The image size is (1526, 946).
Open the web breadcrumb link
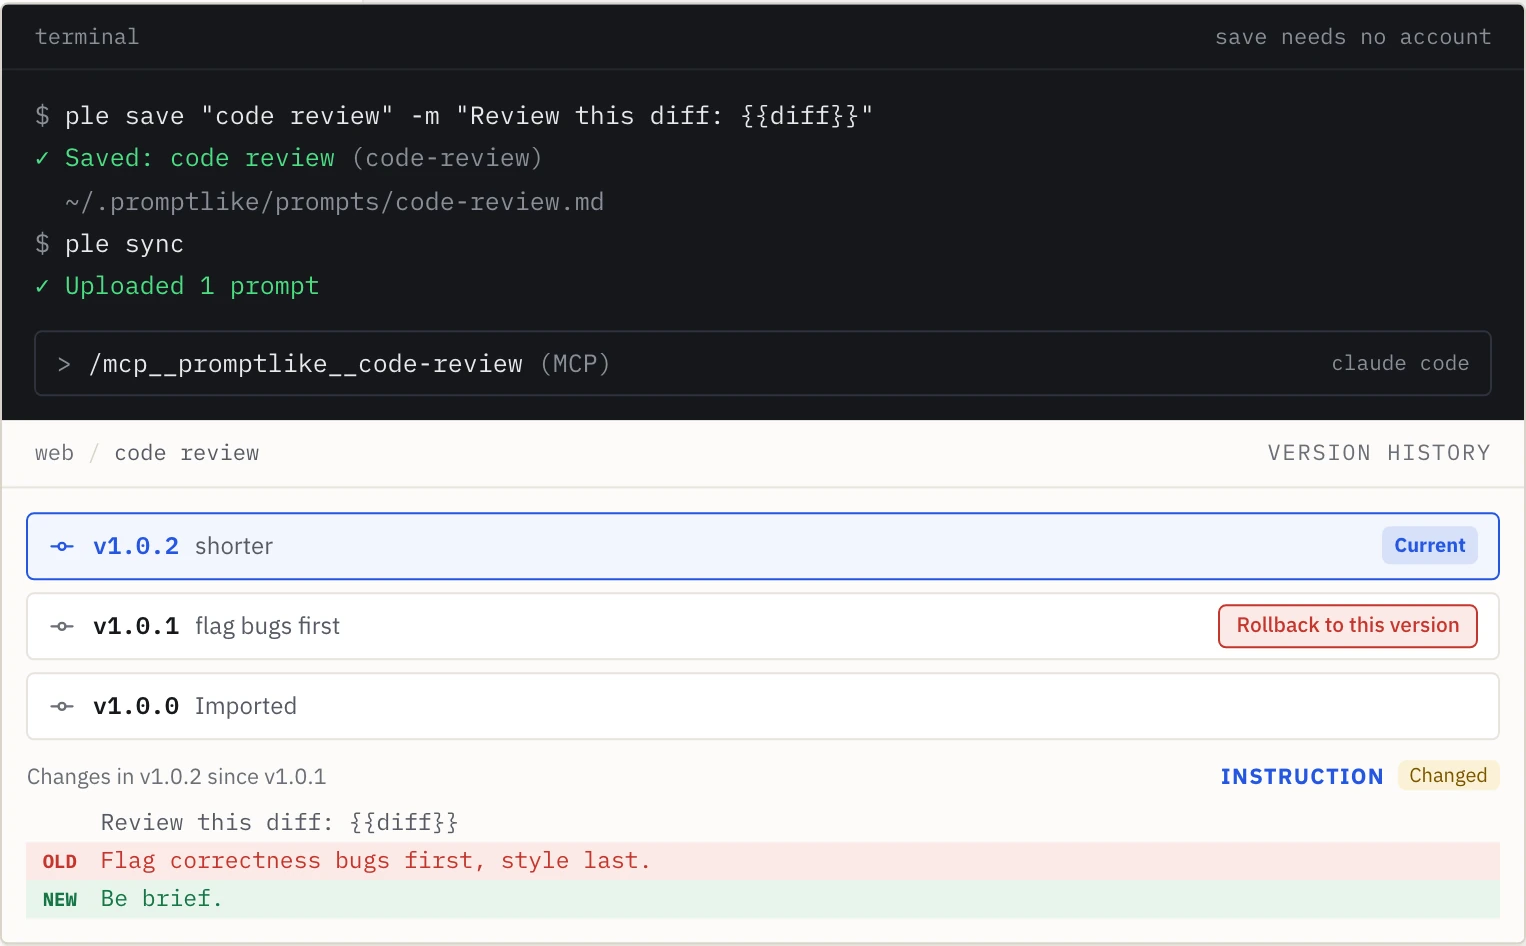[x=54, y=453]
